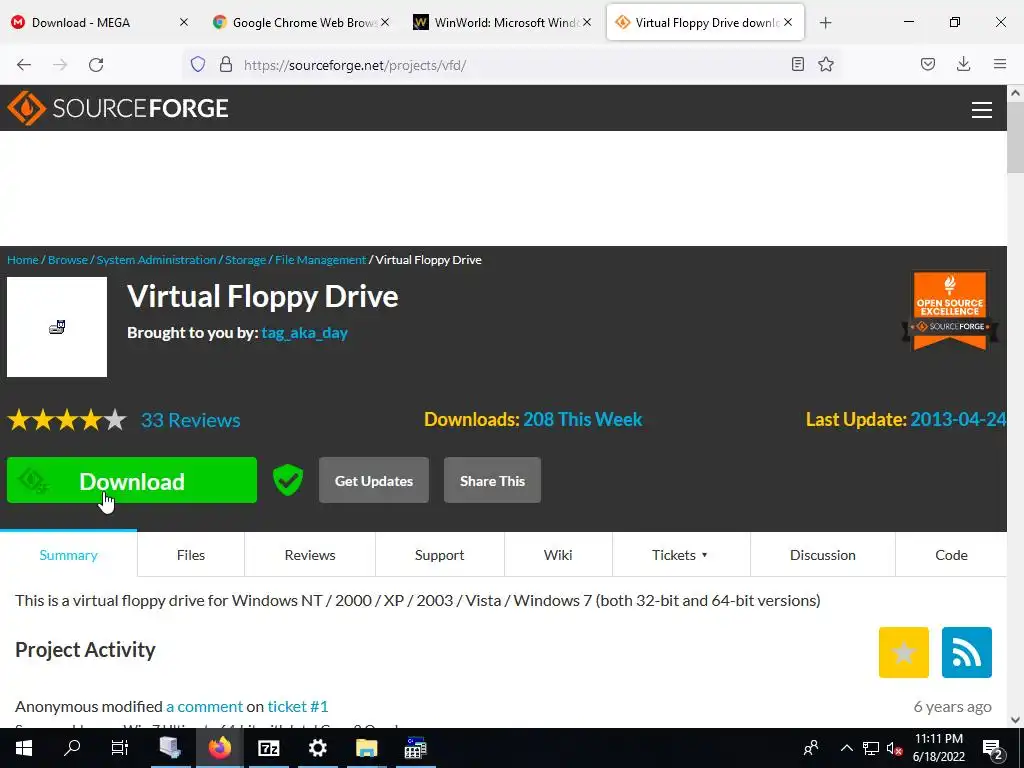Open Settings gear in taskbar
1024x768 pixels.
click(317, 748)
